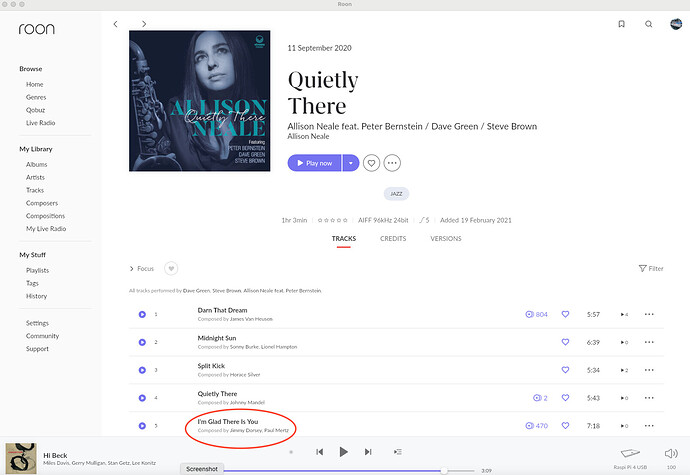Open Playlists in the sidebar
Screen dimensions: 690x475
pos(37,270)
